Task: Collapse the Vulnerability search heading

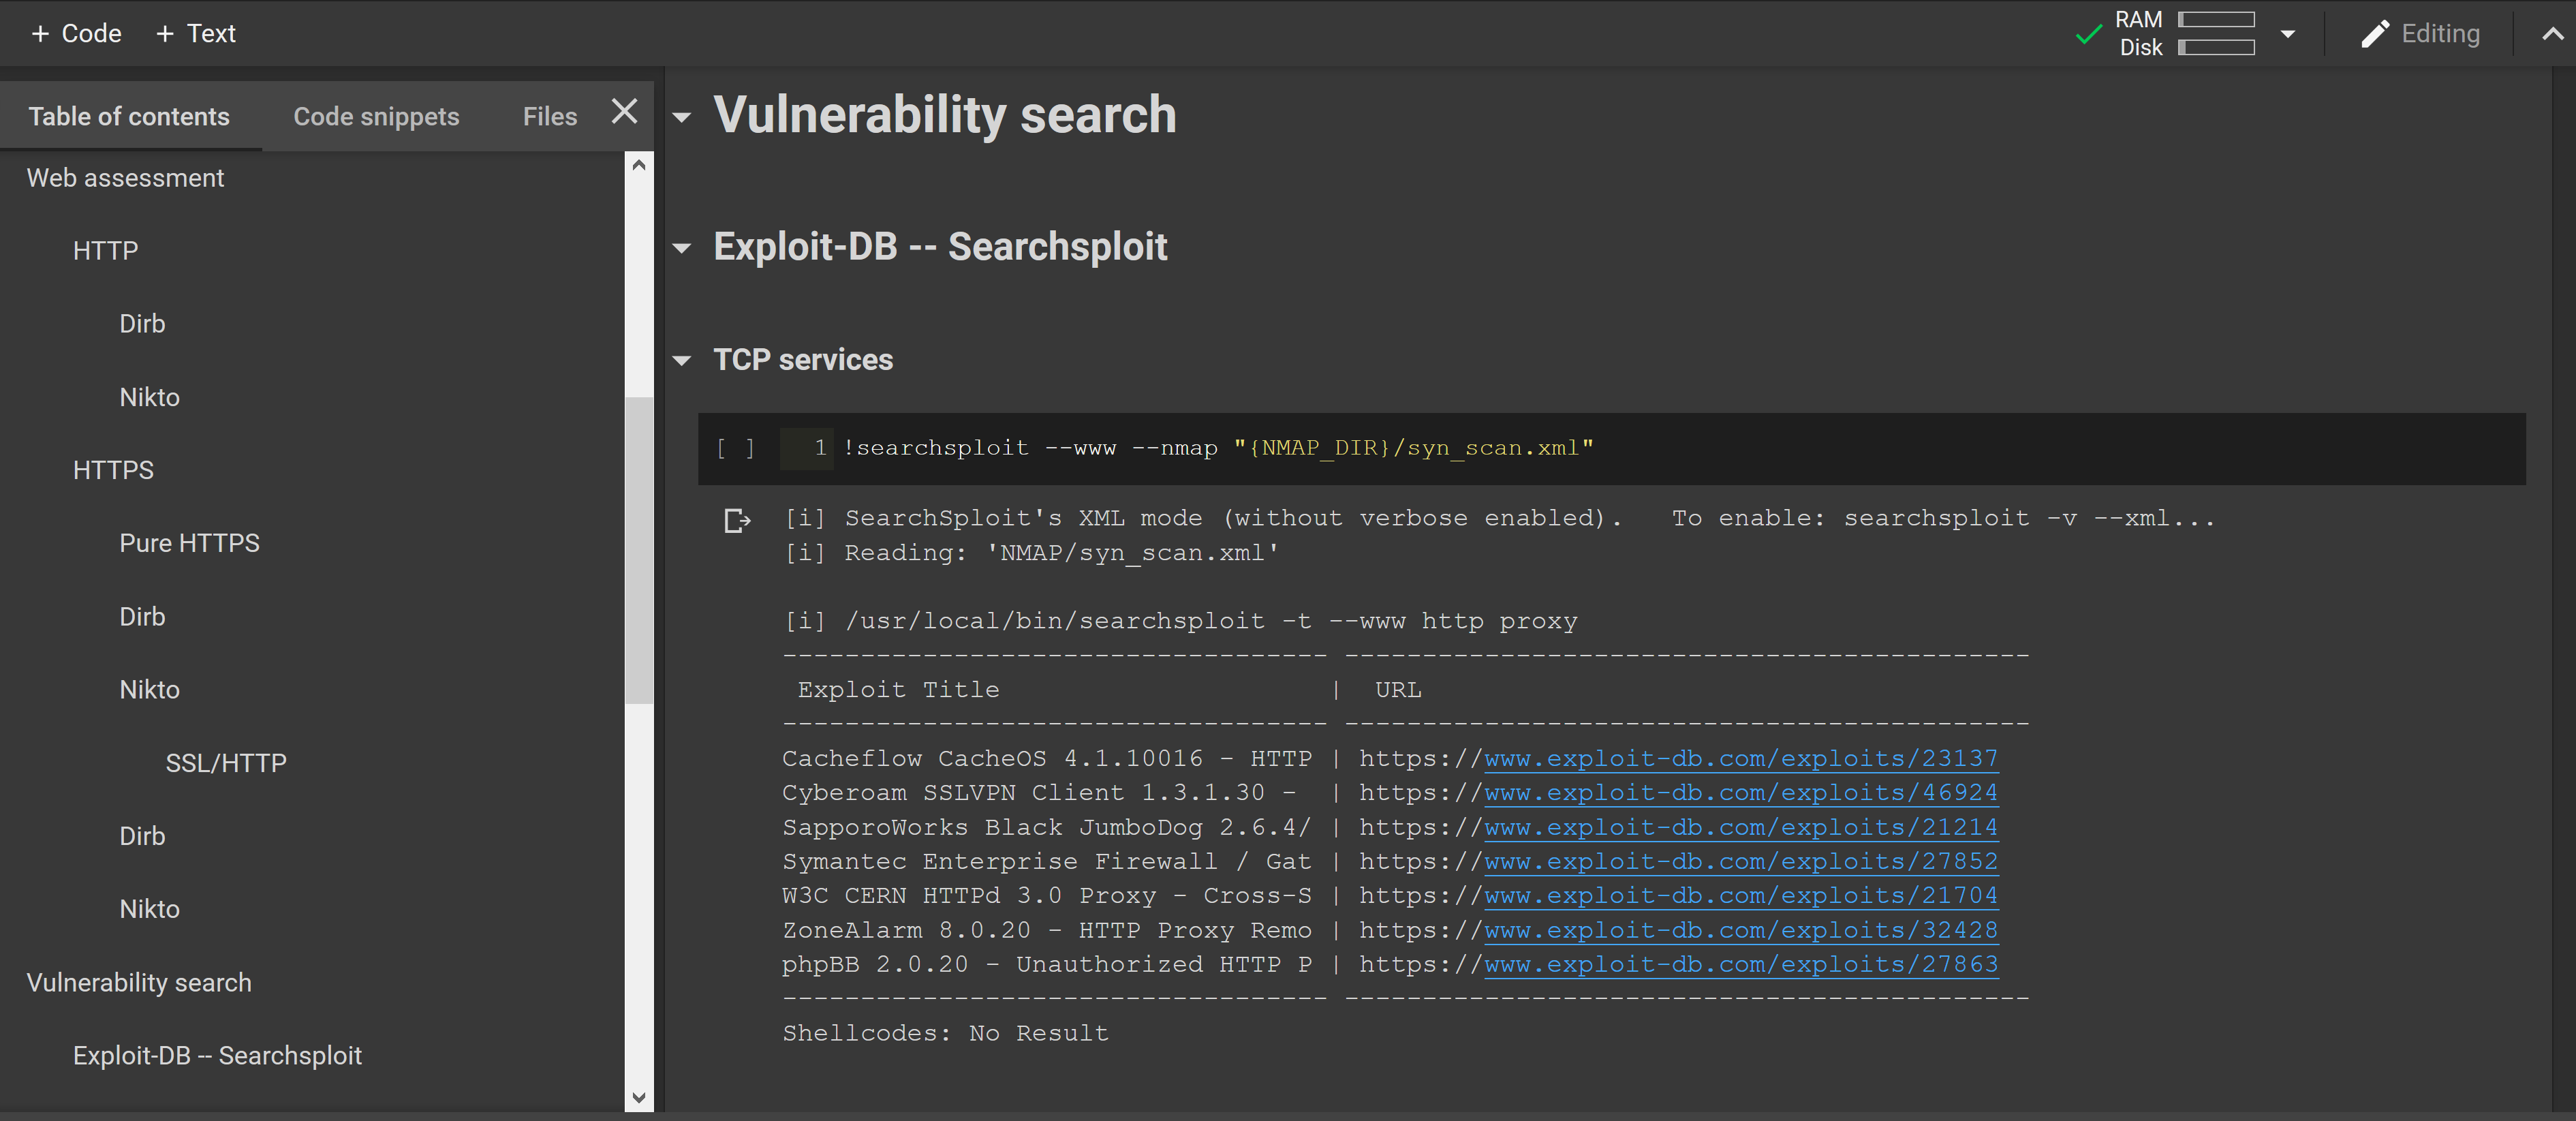Action: click(x=682, y=118)
